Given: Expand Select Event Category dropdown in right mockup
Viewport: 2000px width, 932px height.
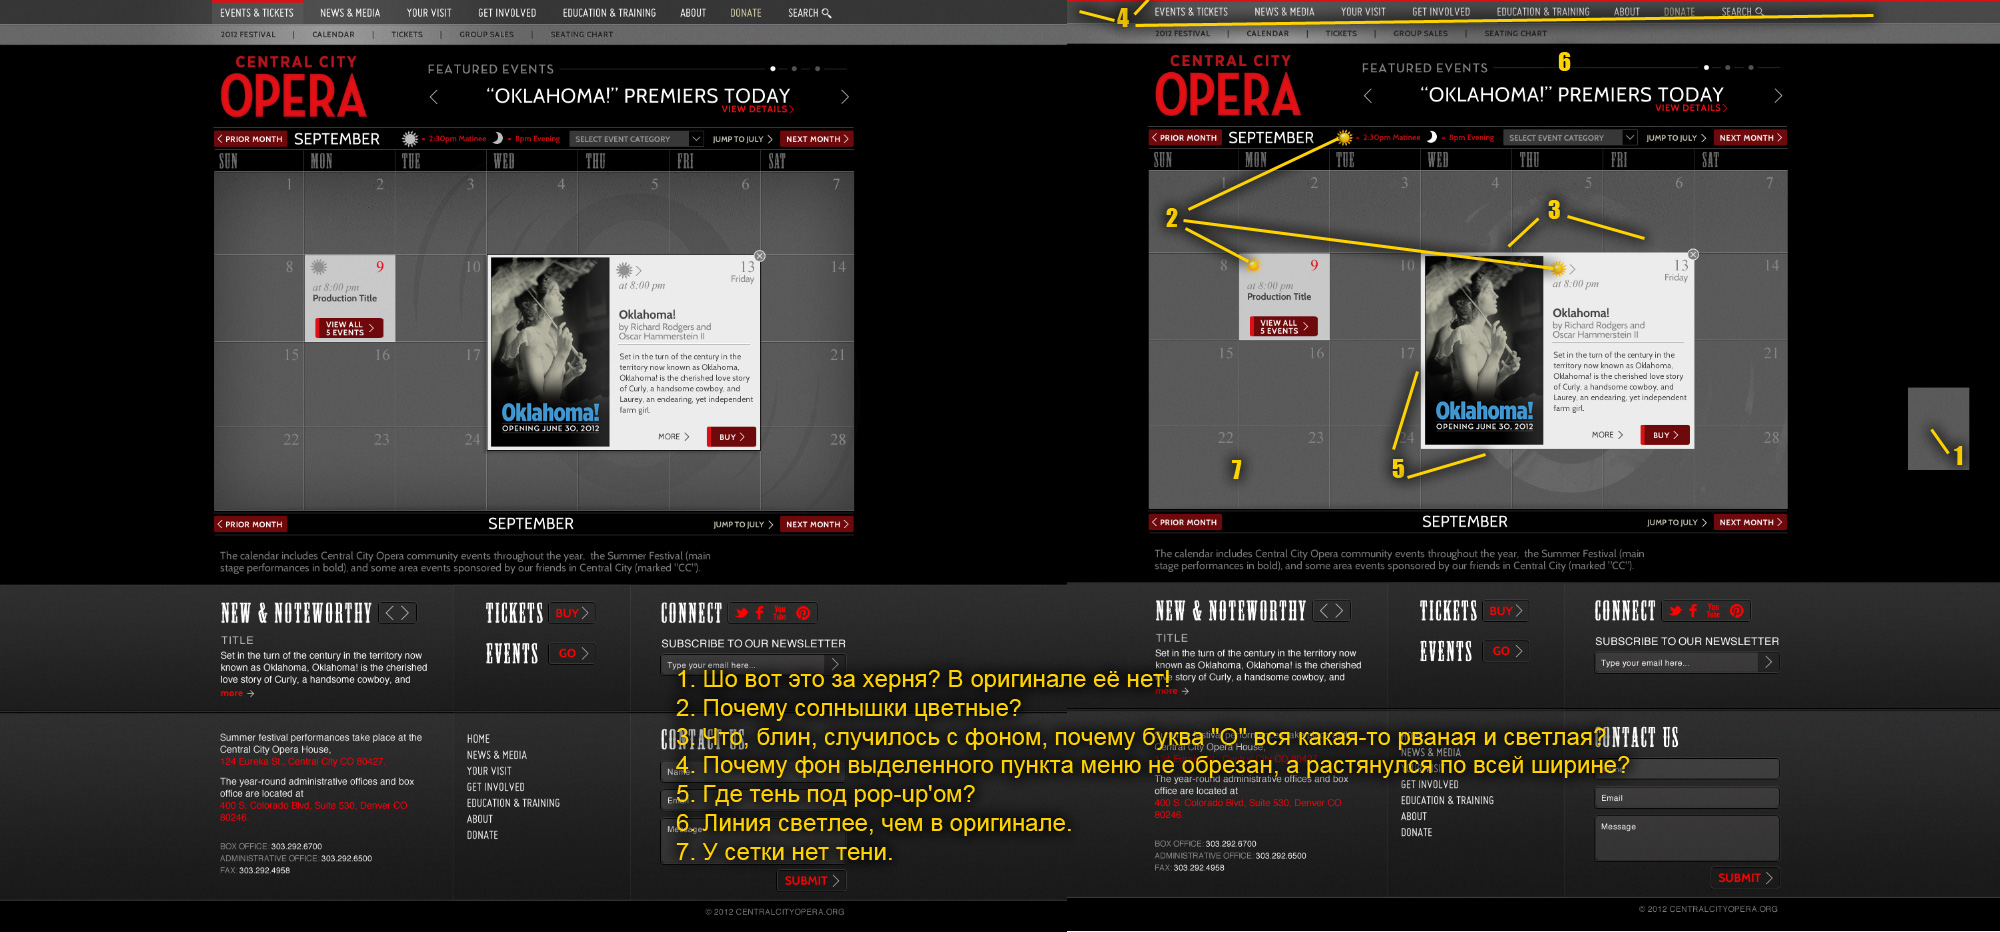Looking at the screenshot, I should pyautogui.click(x=1570, y=138).
